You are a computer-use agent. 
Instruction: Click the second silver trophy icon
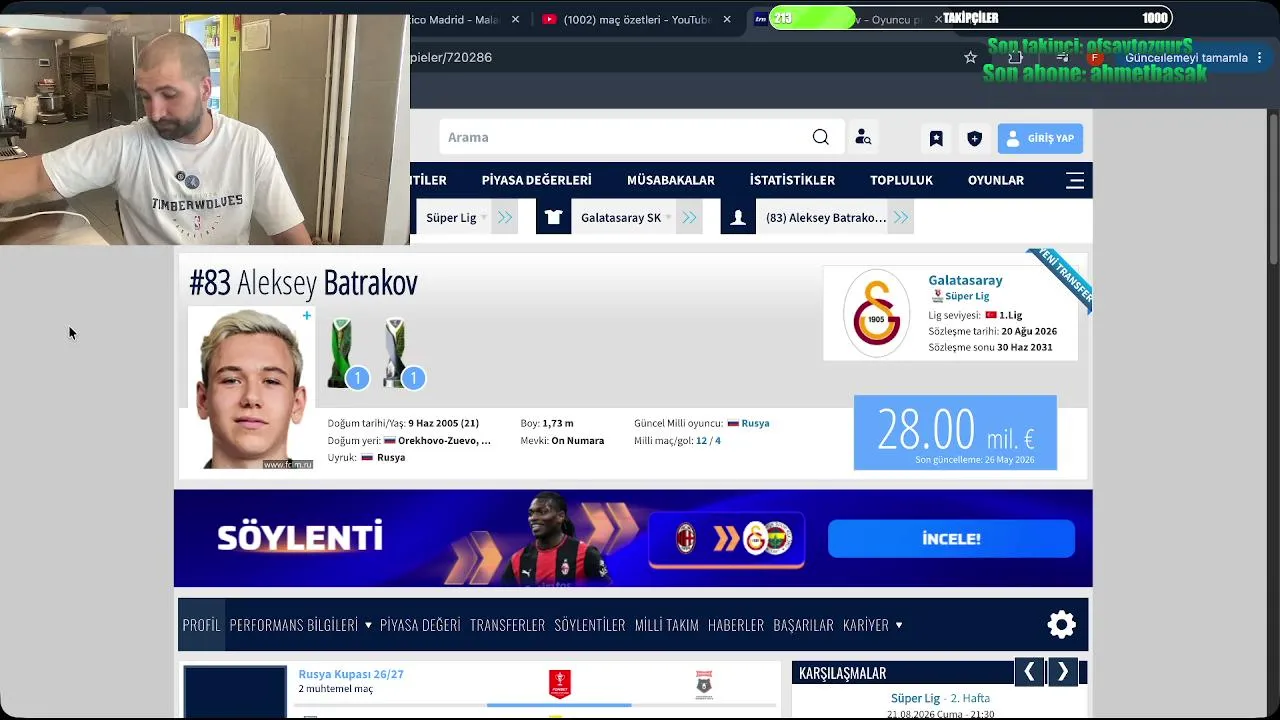tap(395, 351)
